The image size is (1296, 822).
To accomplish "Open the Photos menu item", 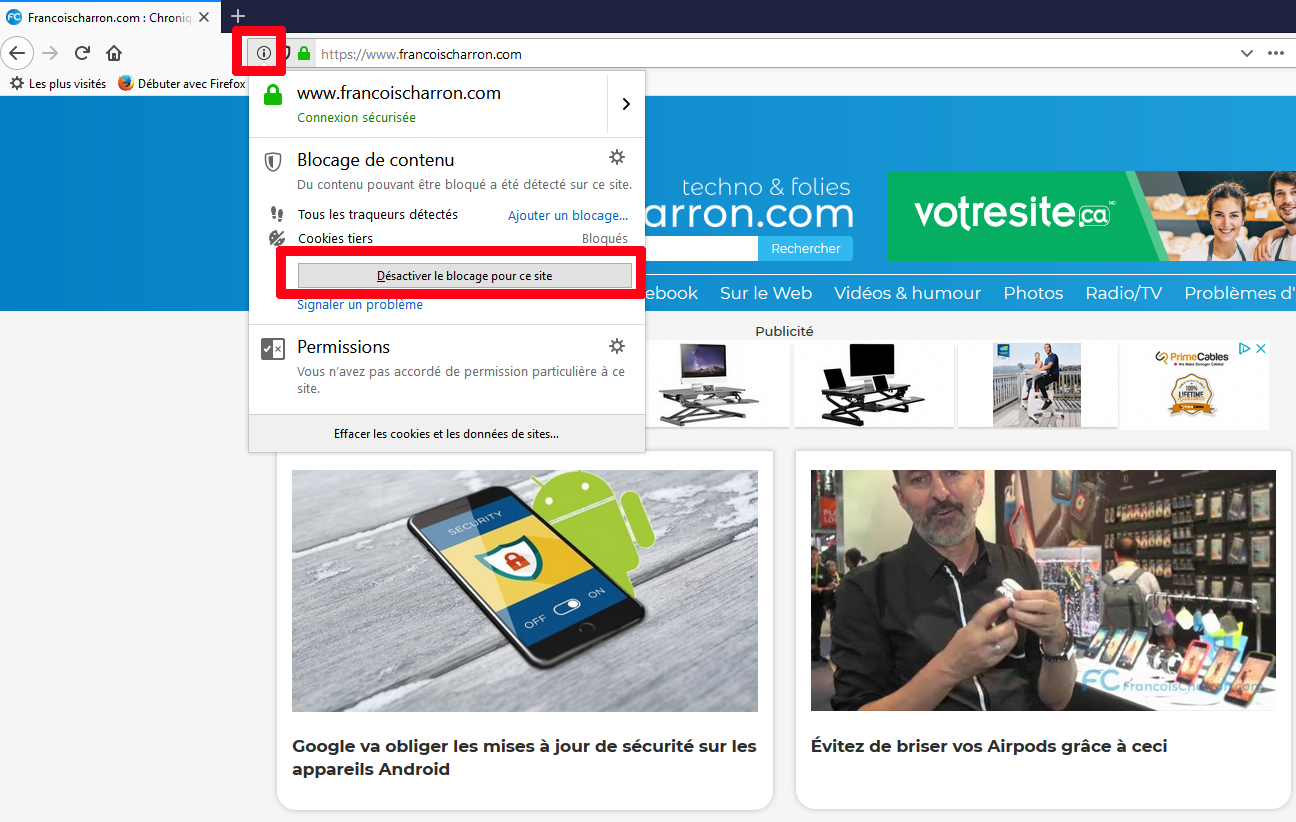I will [x=1033, y=293].
